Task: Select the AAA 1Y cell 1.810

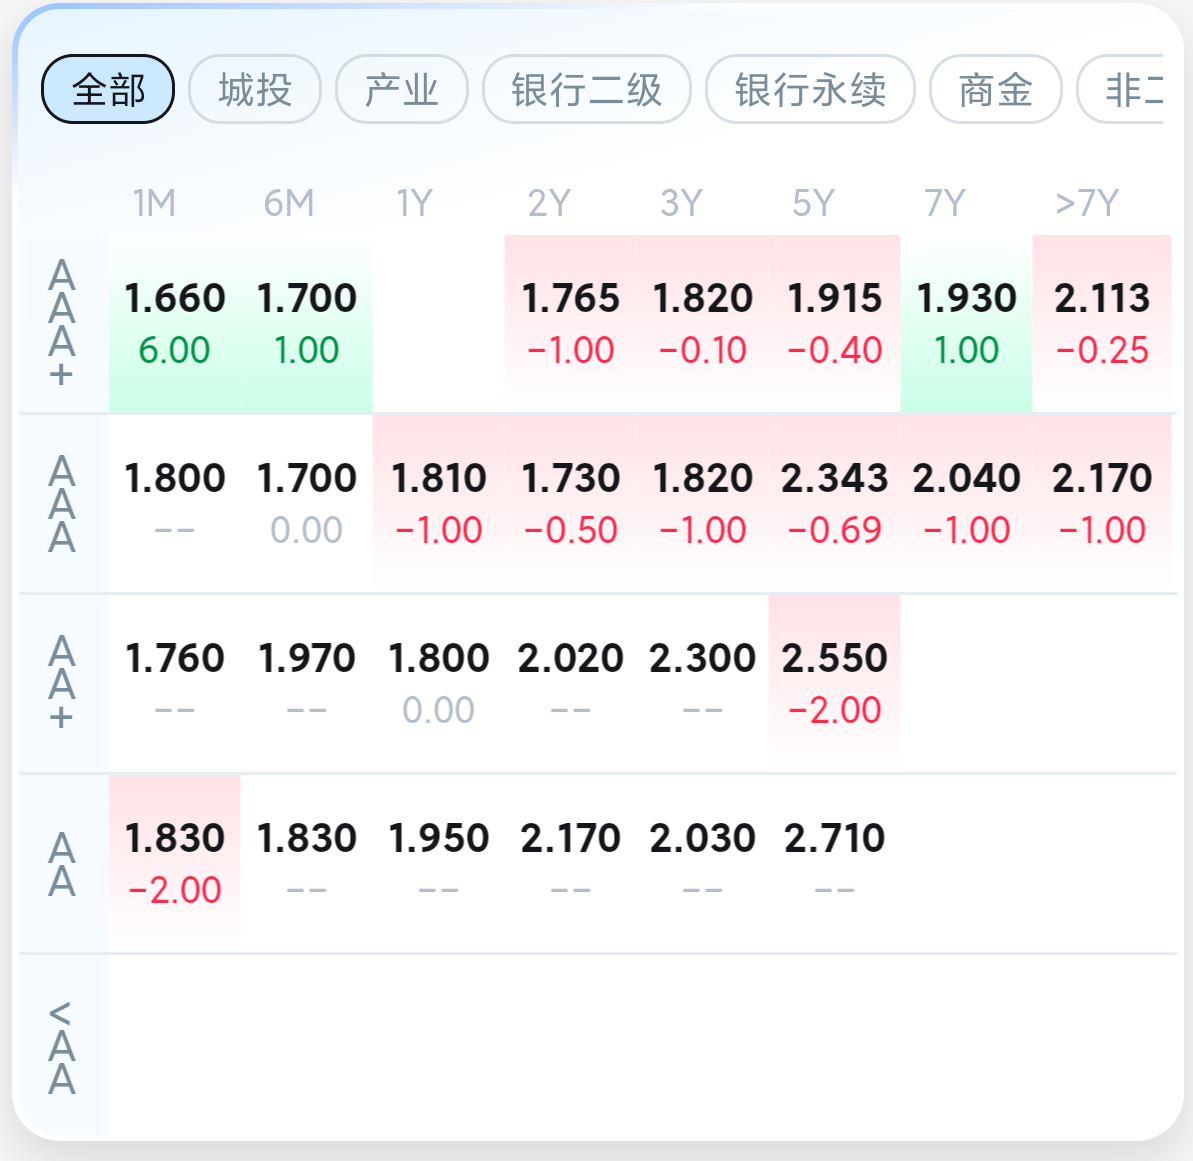Action: pos(439,504)
